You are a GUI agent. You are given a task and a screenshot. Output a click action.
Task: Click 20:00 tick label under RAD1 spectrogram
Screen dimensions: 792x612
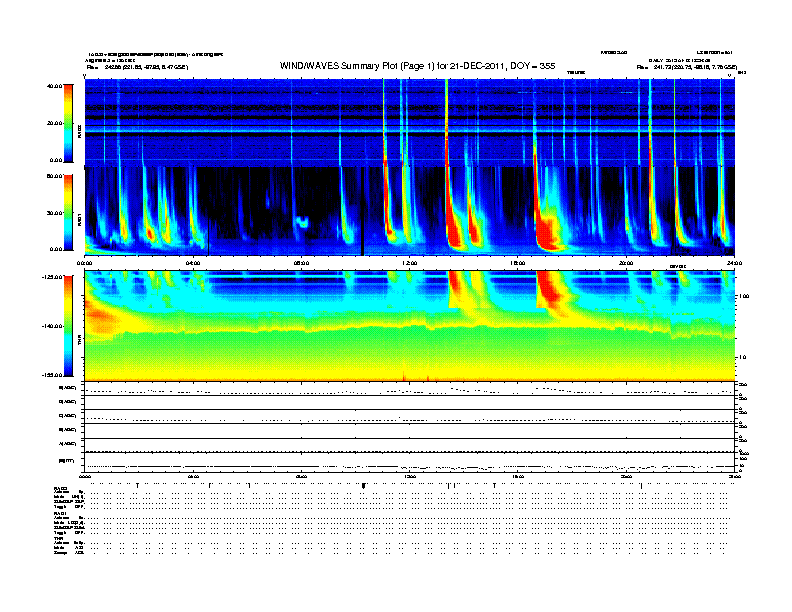click(x=626, y=263)
